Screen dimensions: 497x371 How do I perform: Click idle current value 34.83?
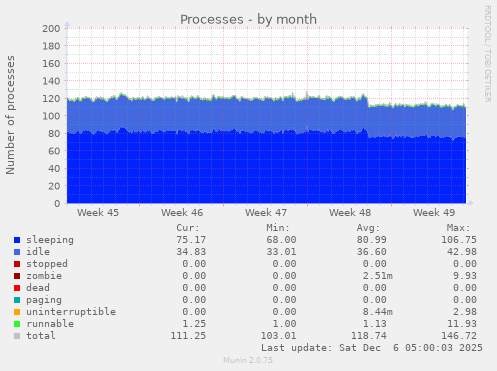coord(191,252)
